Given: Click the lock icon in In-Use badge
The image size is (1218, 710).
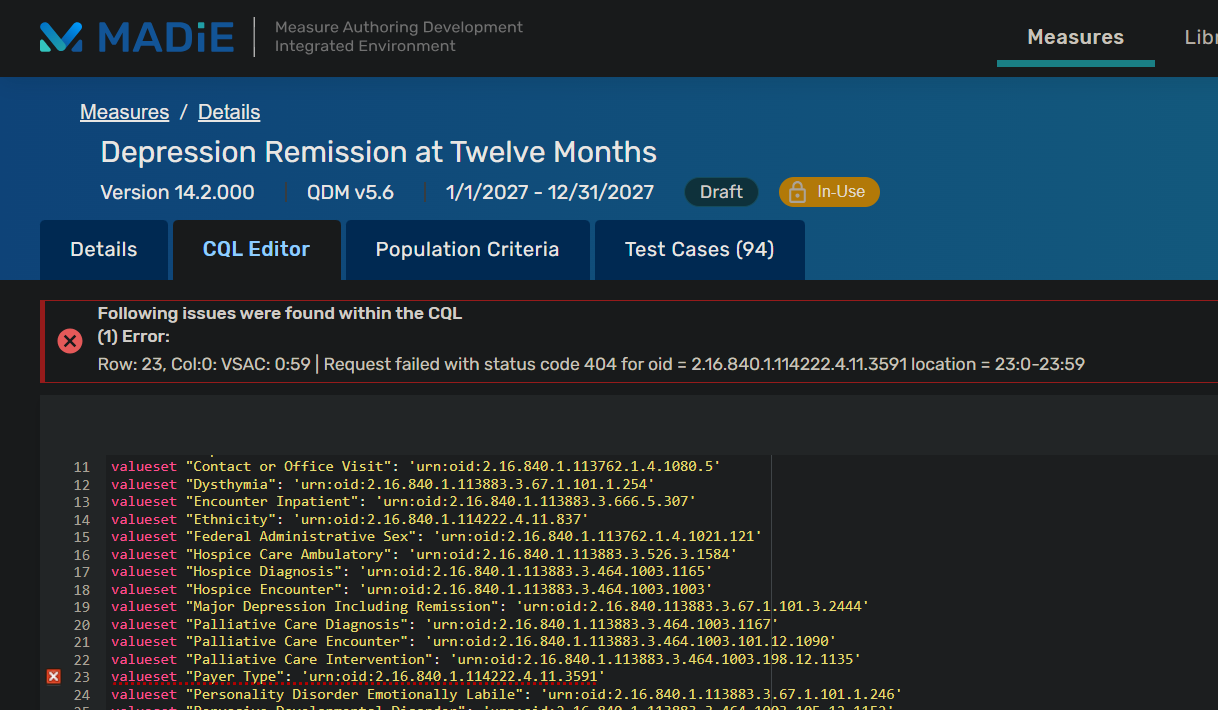Looking at the screenshot, I should [x=797, y=192].
